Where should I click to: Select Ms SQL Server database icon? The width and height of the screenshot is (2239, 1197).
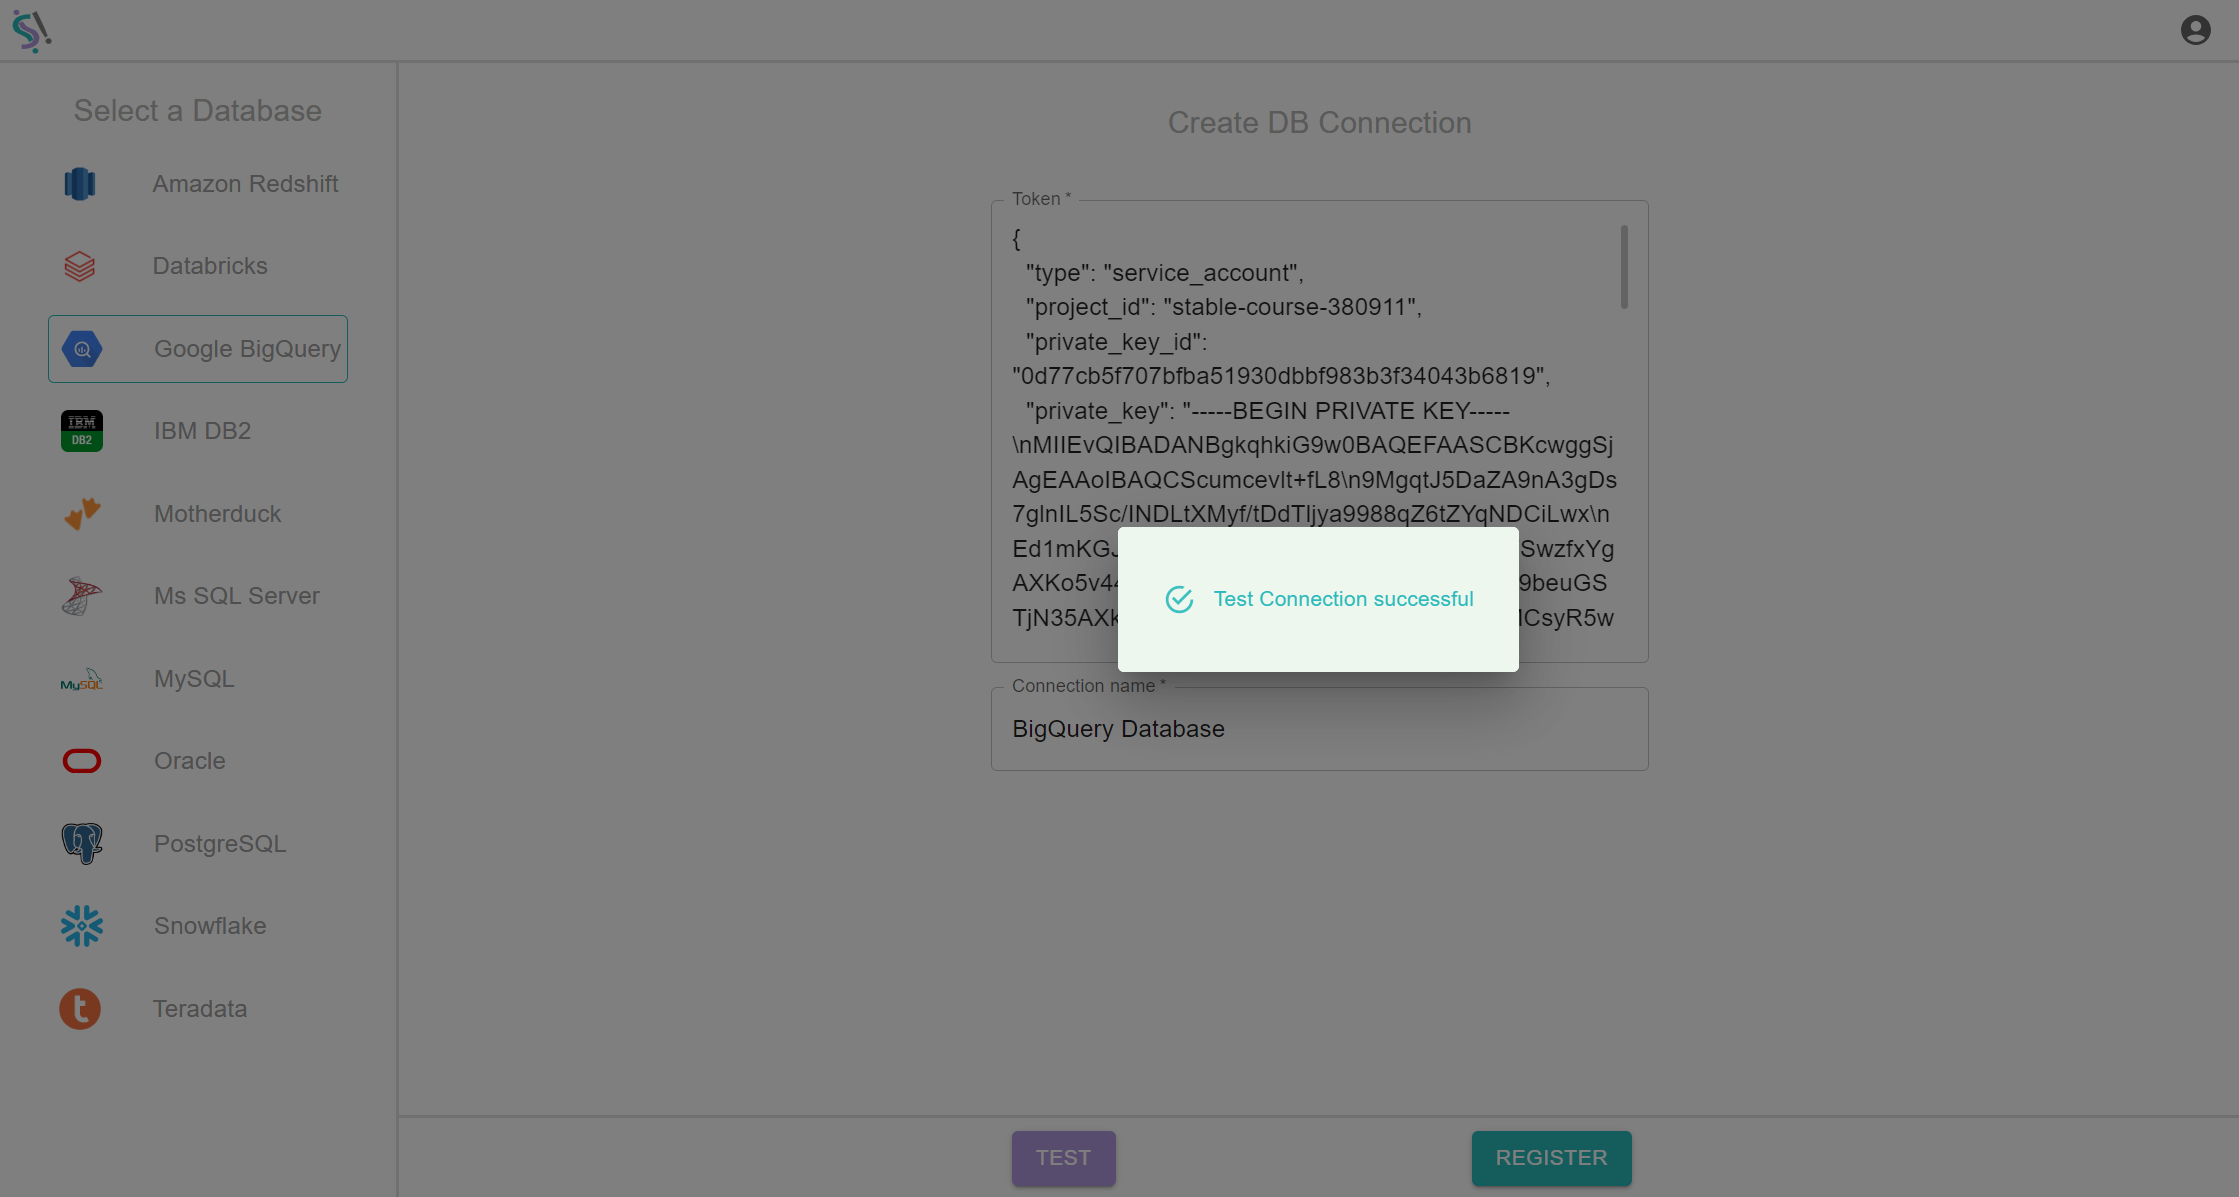(81, 596)
